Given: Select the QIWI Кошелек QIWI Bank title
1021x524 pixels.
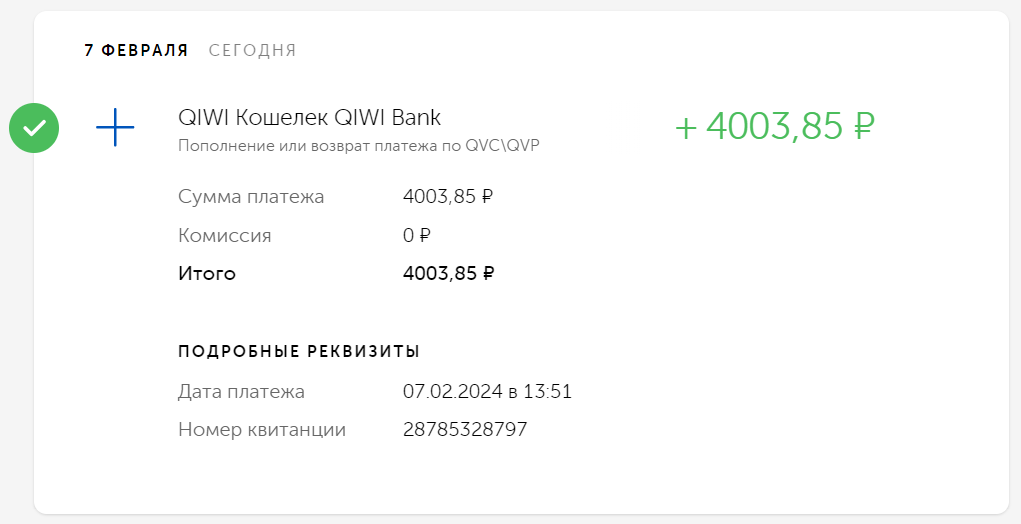Looking at the screenshot, I should 309,117.
